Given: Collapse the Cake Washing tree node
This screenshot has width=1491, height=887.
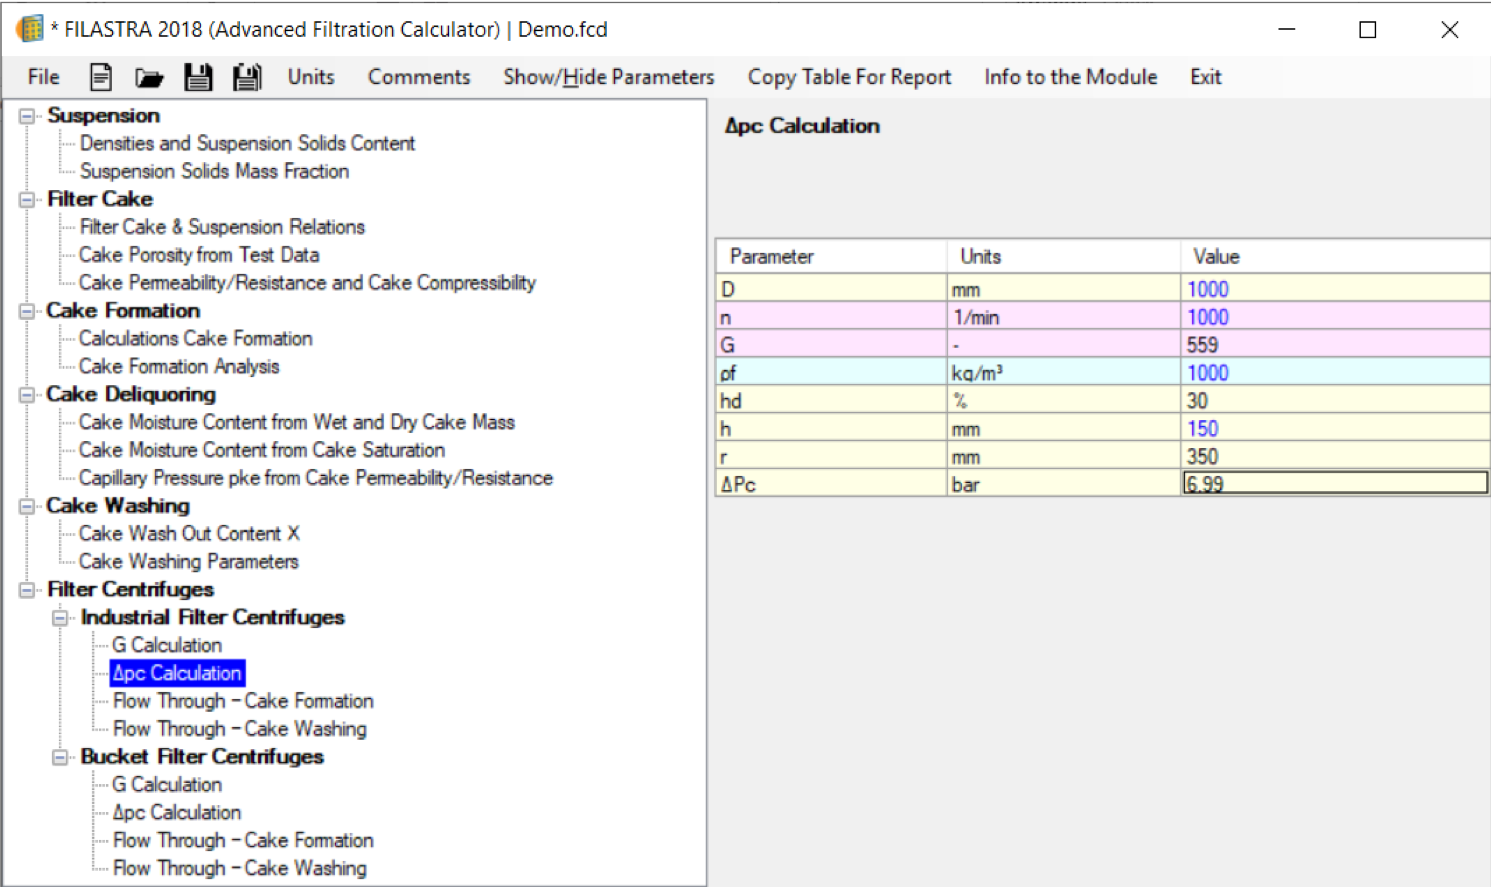Looking at the screenshot, I should (x=27, y=506).
